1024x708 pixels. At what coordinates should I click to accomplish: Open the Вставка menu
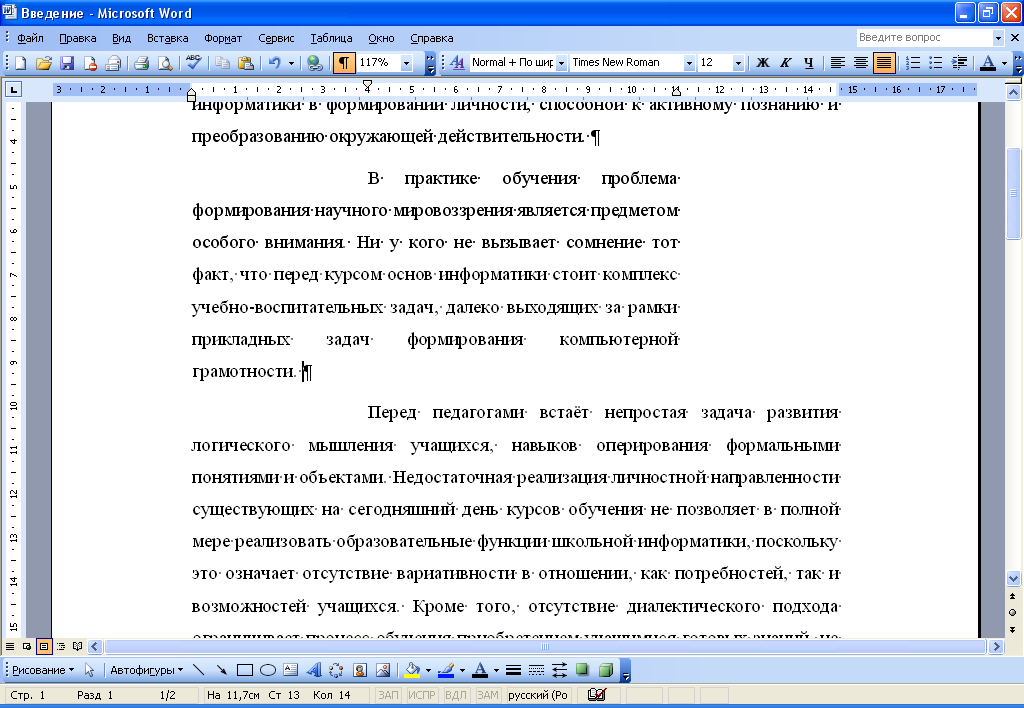pos(167,38)
